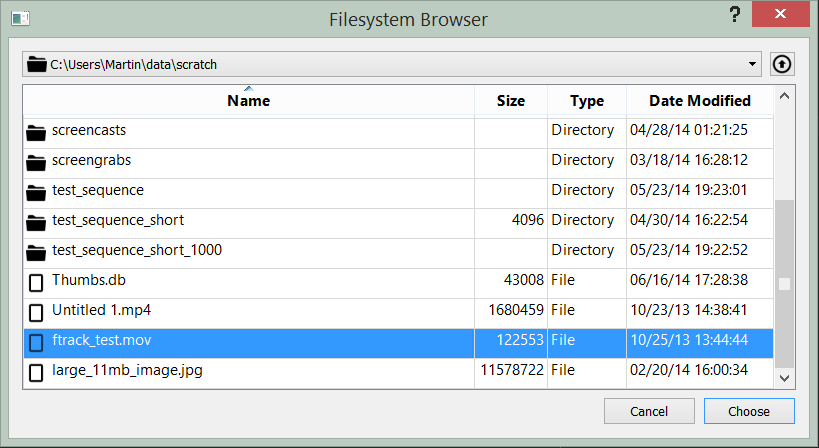Select the test_sequence_short_1000 folder icon
Screen dimensions: 819x448
pos(36,253)
